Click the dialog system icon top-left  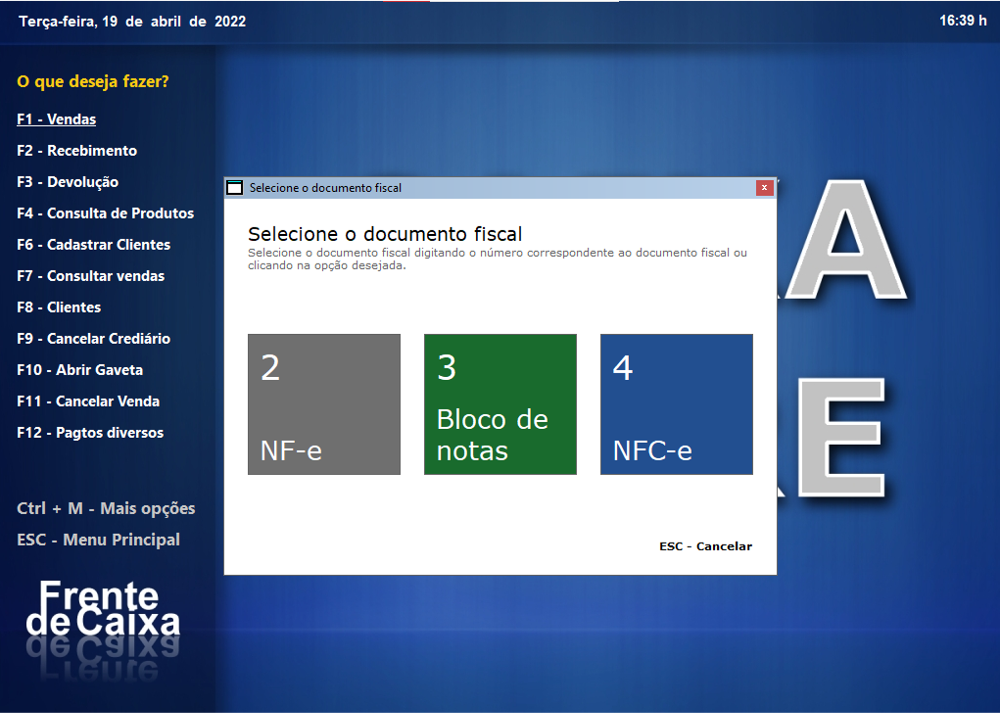[235, 187]
